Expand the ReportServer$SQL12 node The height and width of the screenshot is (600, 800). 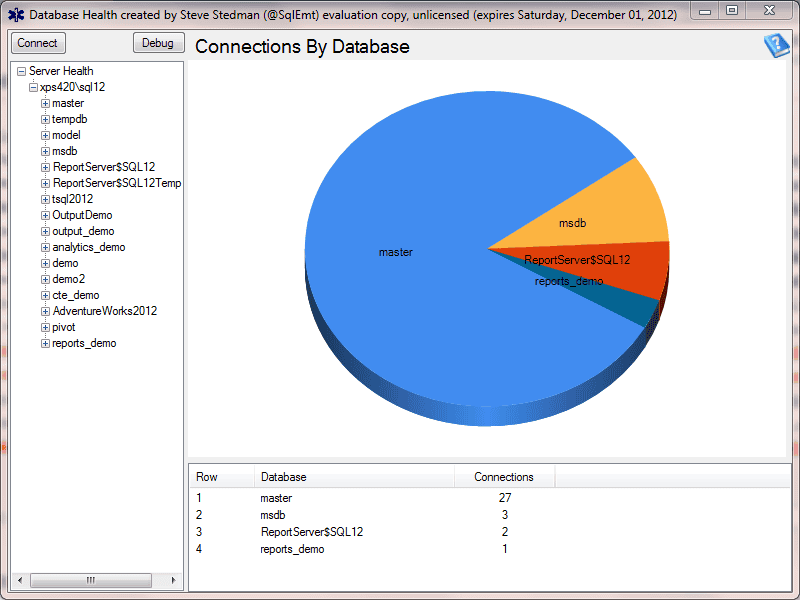(x=45, y=167)
